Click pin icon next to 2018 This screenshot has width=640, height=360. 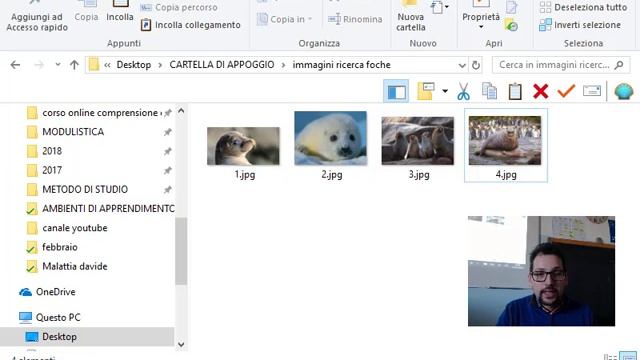click(x=167, y=151)
